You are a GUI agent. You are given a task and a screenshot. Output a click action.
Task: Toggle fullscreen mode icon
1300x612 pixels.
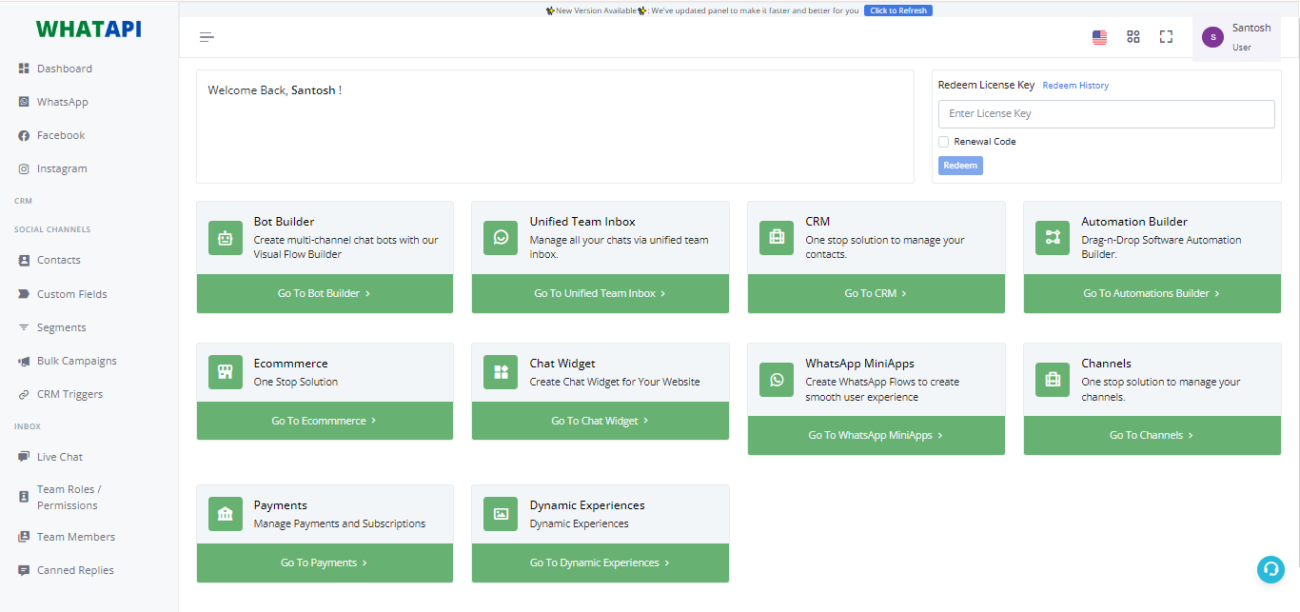point(1166,37)
